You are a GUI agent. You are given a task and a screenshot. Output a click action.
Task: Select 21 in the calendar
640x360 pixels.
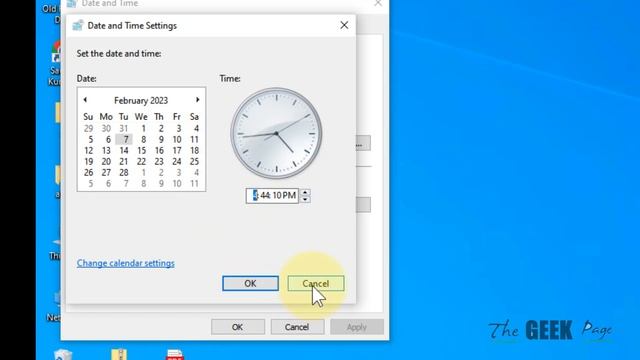click(x=124, y=162)
